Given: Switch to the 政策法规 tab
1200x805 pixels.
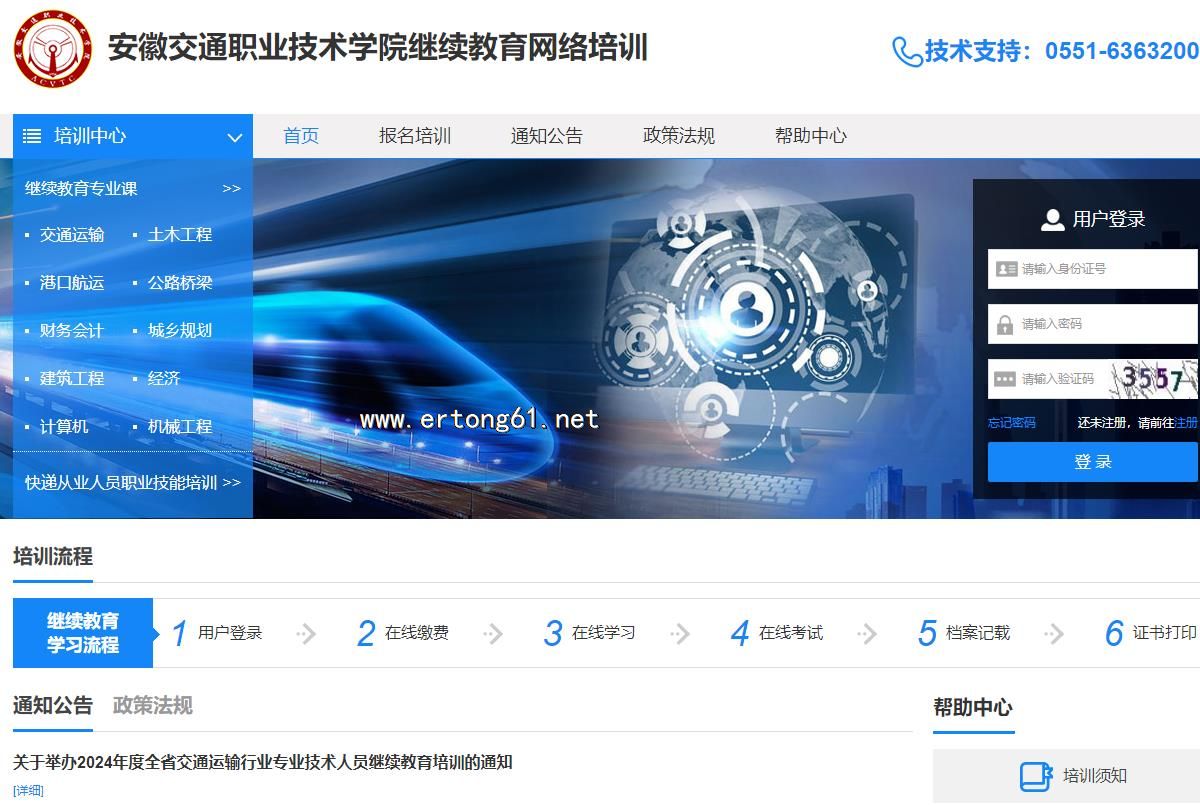Looking at the screenshot, I should pos(152,705).
